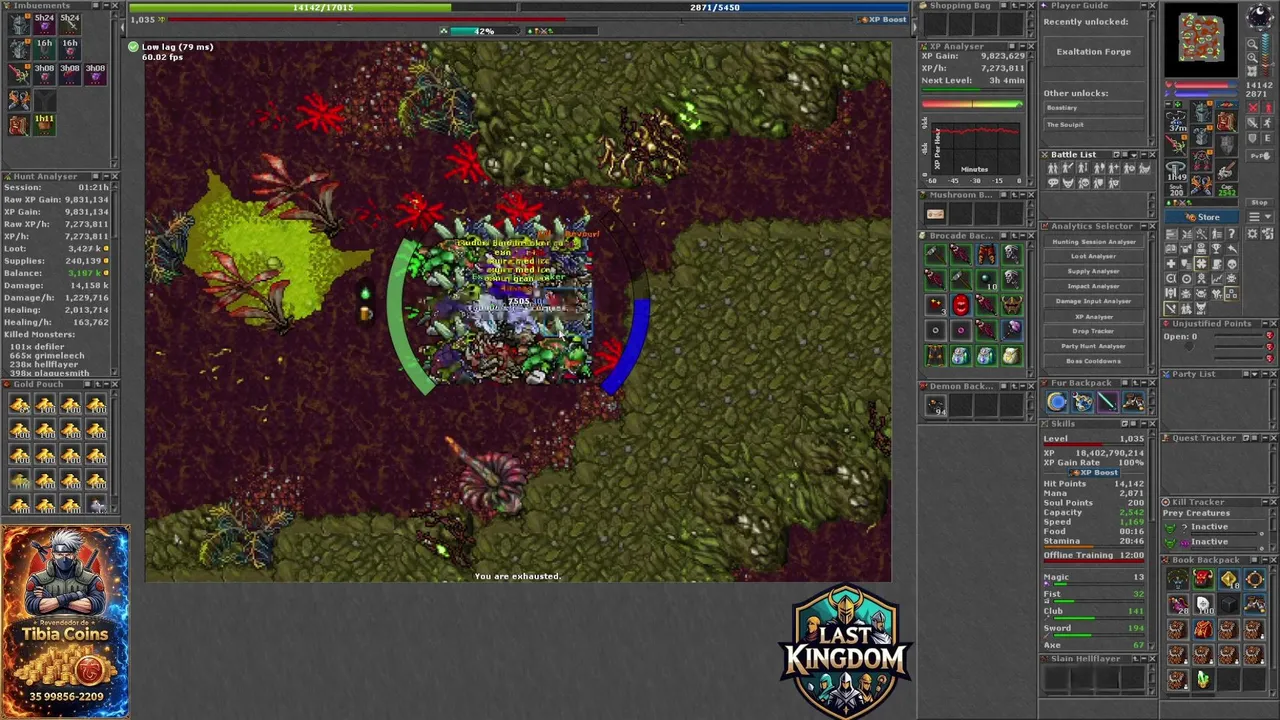This screenshot has height=720, width=1280.
Task: Click the green crystal item in the Book Backpack
Action: point(1204,679)
